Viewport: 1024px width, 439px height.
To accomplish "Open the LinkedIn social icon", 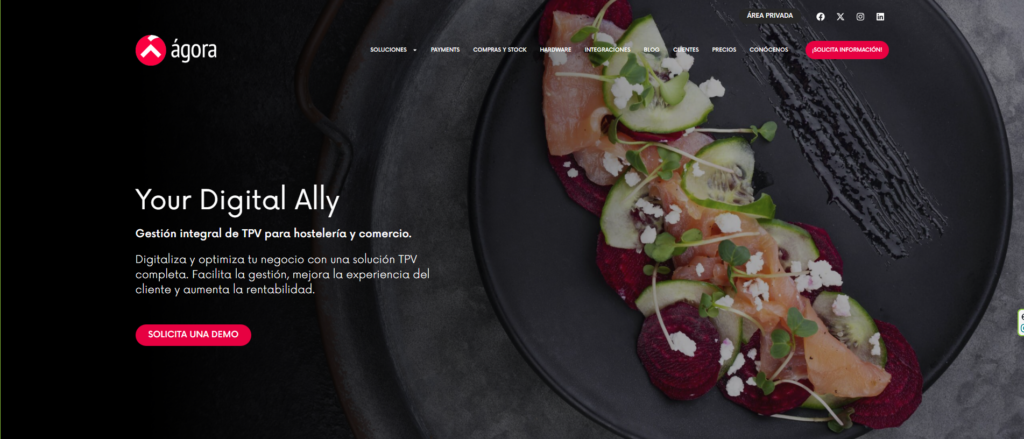I will point(880,17).
